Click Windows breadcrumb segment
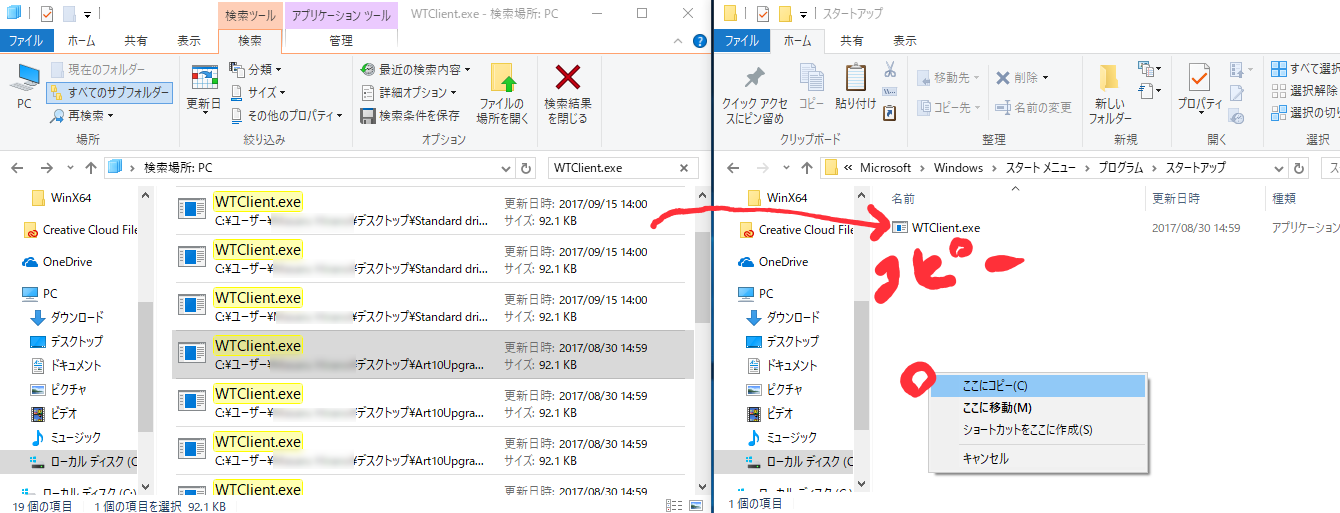 point(958,168)
